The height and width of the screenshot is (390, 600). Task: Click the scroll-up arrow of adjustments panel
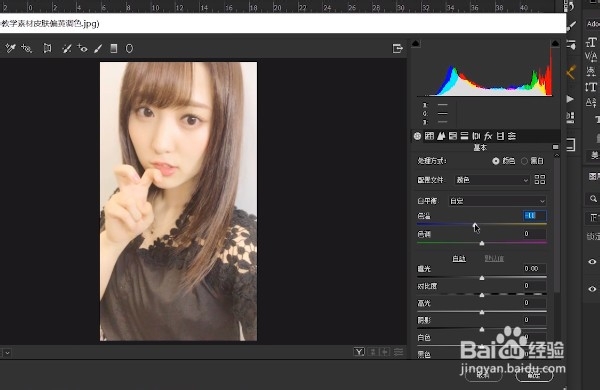click(557, 155)
